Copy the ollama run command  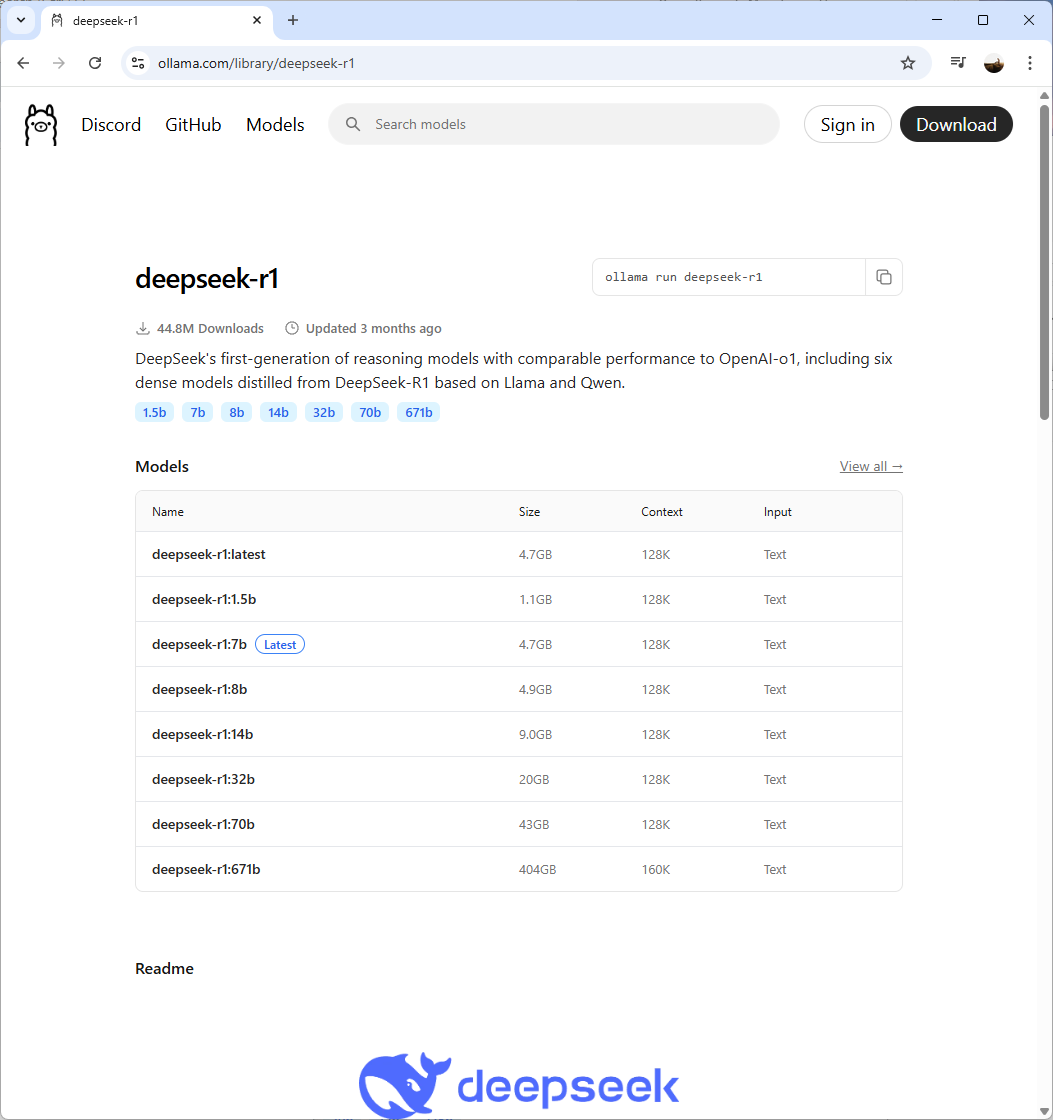(884, 277)
